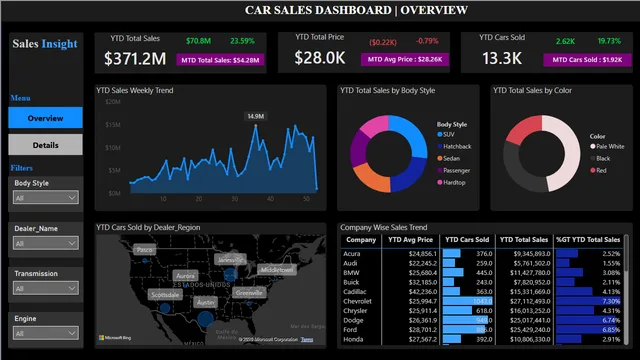Select the Sedan legend marker
This screenshot has height=360, width=640.
440,158
